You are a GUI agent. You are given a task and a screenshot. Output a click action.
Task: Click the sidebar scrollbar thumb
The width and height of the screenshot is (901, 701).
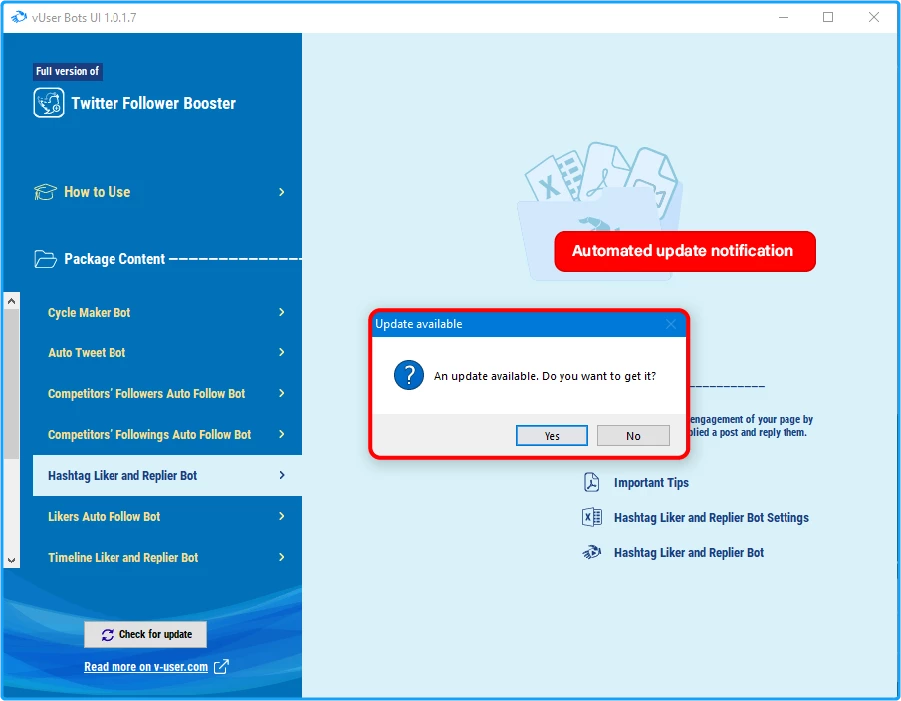pos(11,384)
